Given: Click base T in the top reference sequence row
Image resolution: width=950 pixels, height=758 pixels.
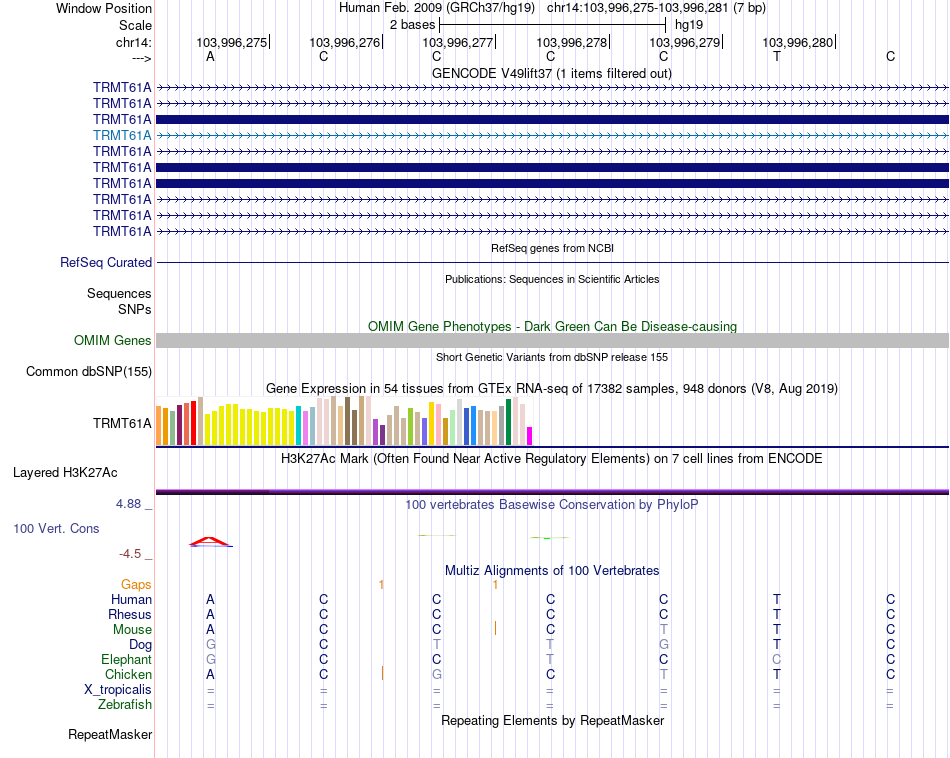Looking at the screenshot, I should (777, 57).
